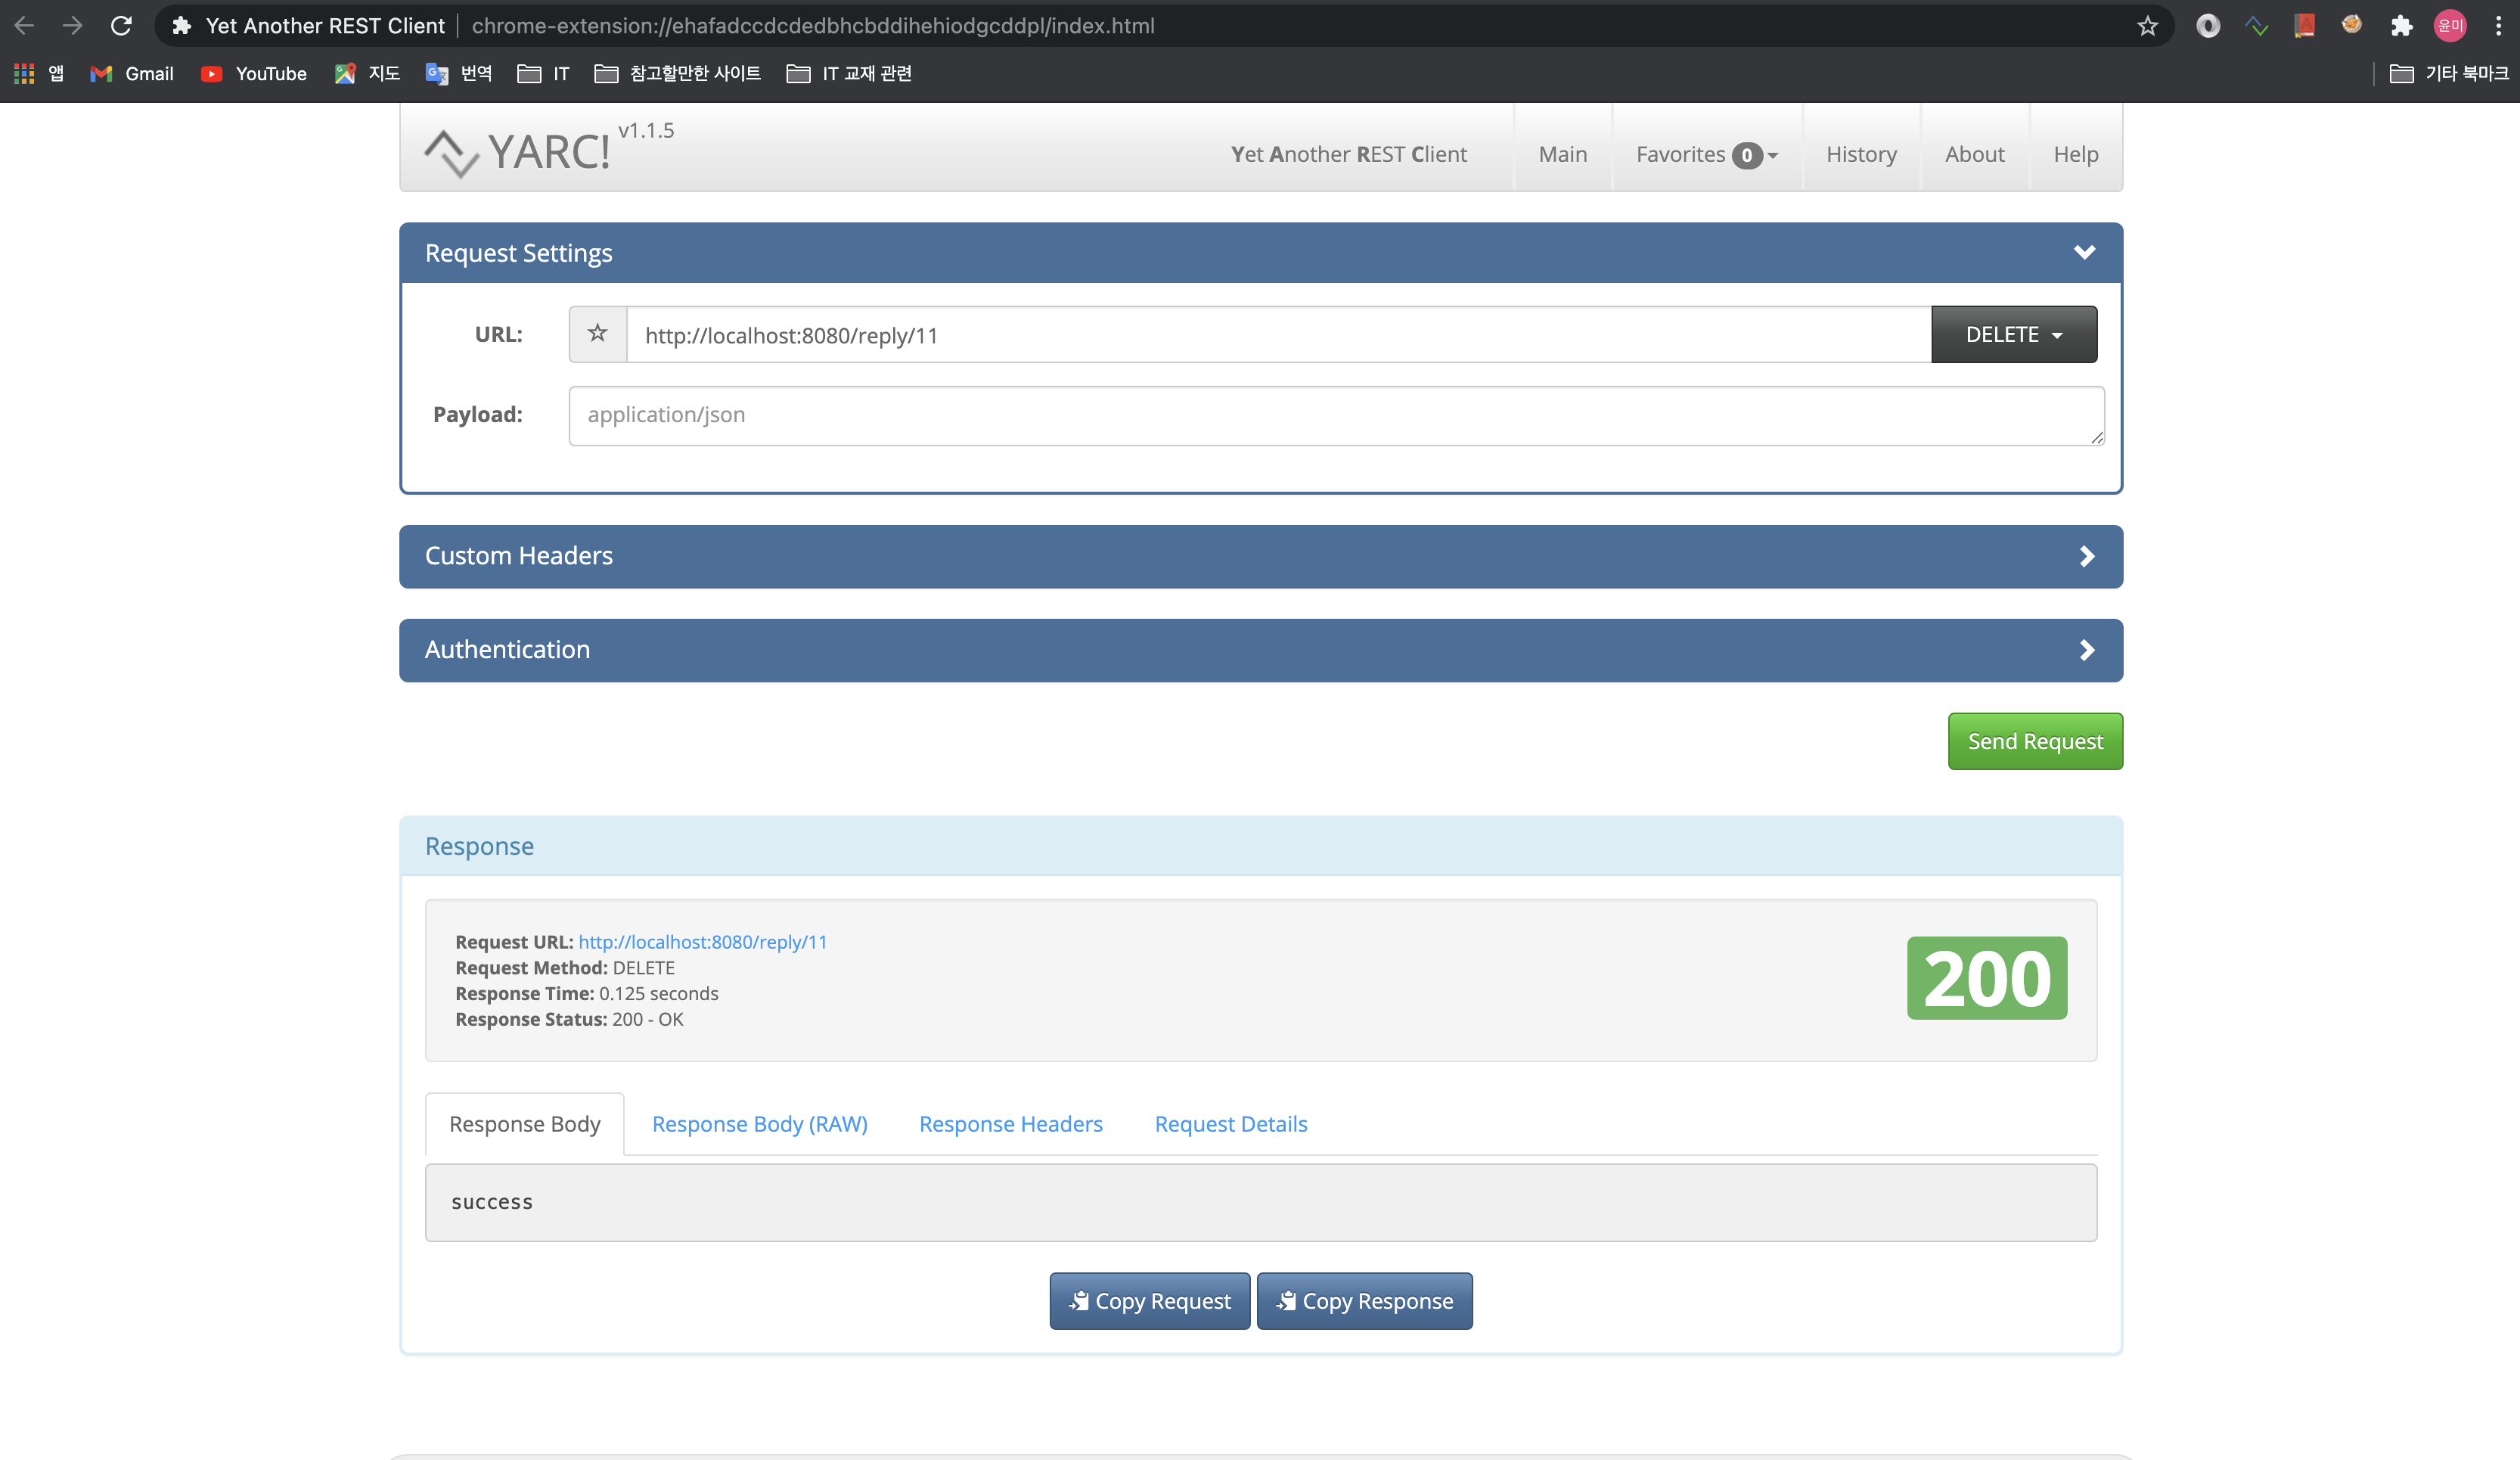Viewport: 2520px width, 1460px height.
Task: Open the About nav item
Action: [1974, 154]
